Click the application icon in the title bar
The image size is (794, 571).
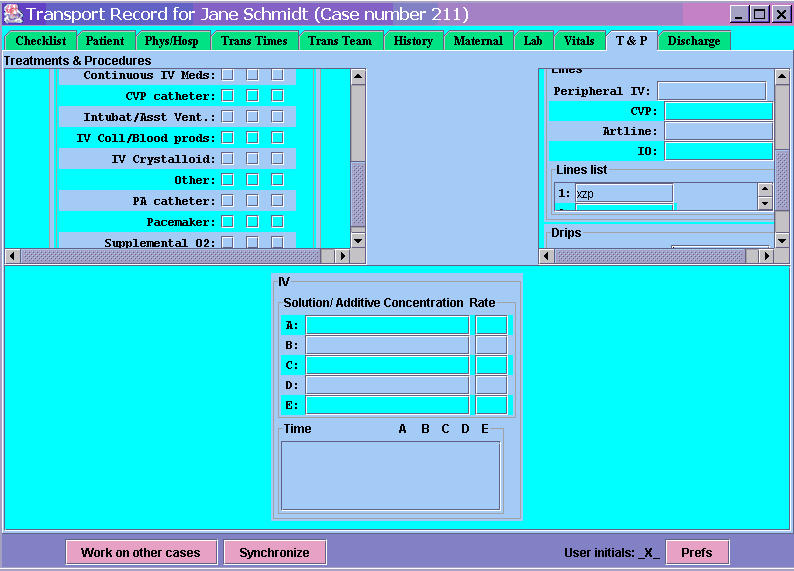click(x=13, y=14)
